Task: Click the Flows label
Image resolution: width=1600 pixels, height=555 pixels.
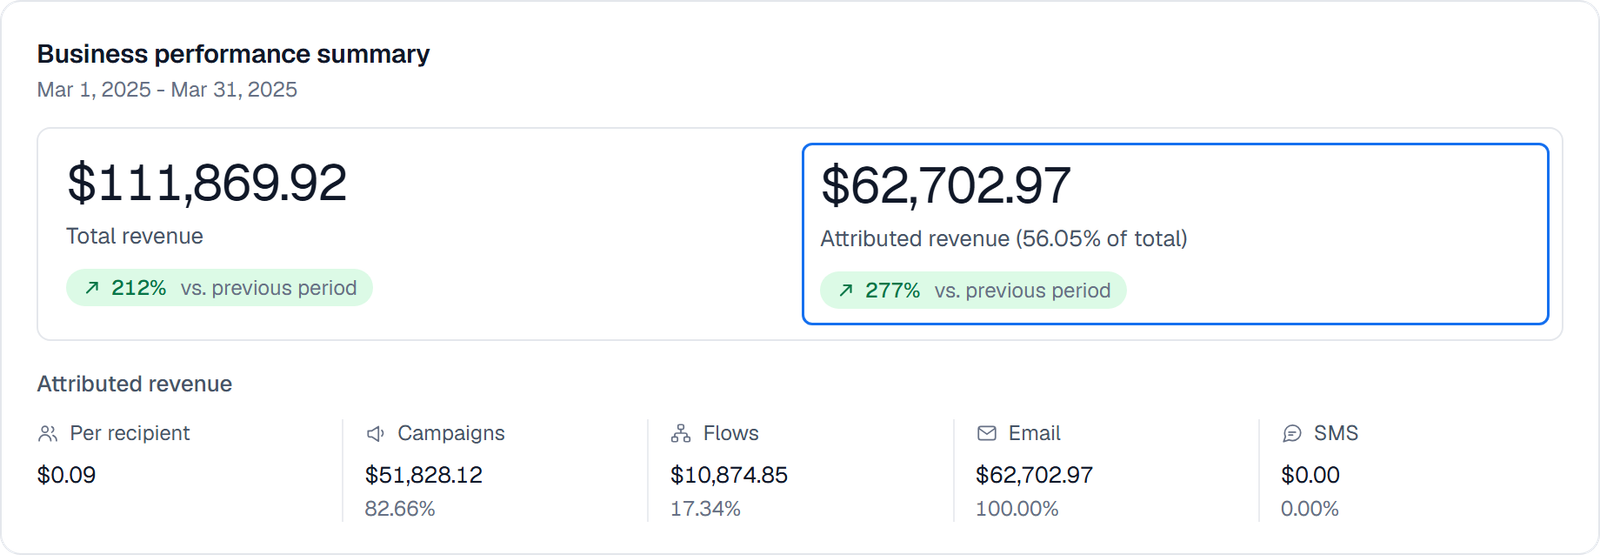Action: coord(731,433)
